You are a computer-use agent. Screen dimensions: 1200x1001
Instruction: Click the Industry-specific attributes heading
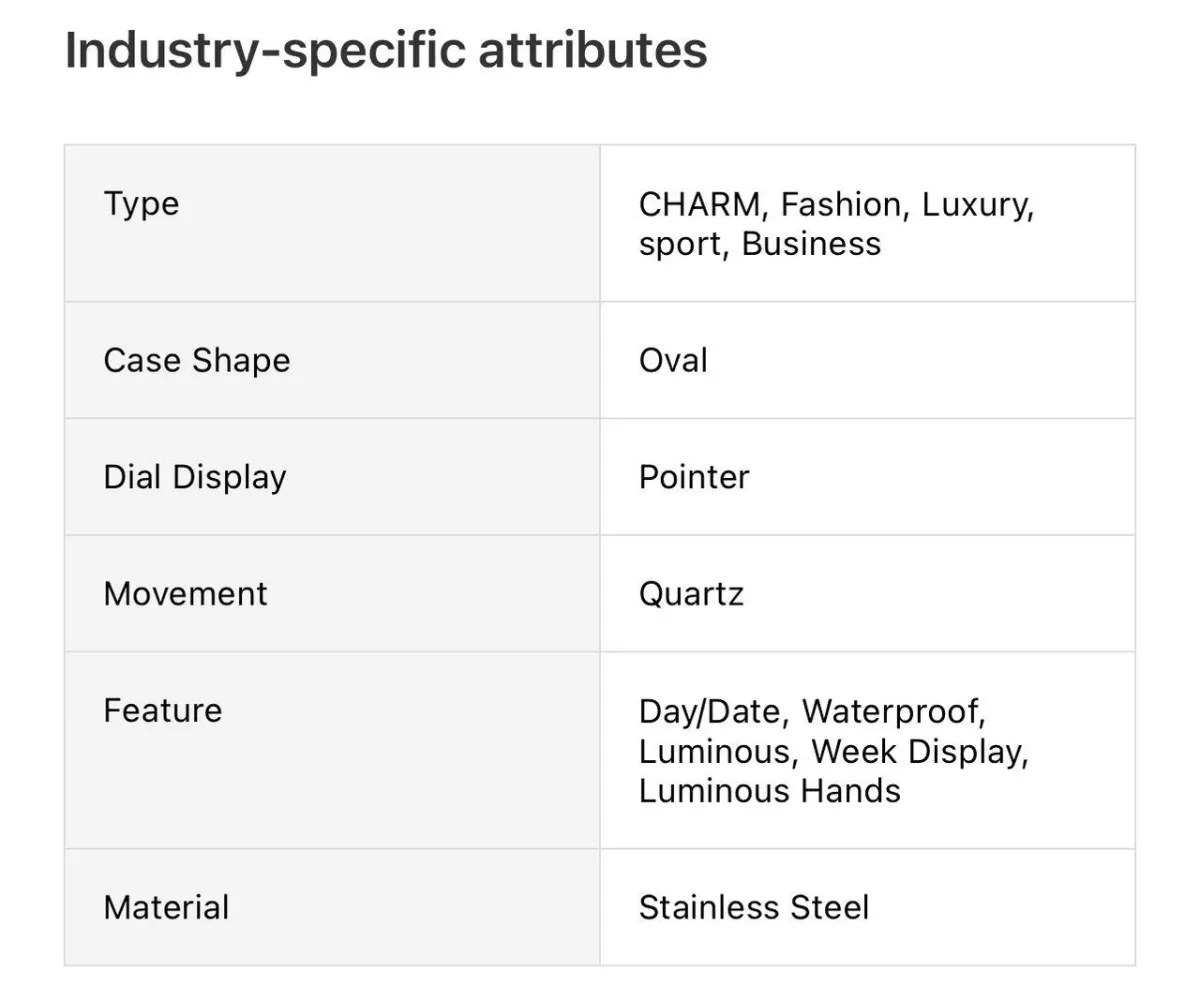coord(386,50)
